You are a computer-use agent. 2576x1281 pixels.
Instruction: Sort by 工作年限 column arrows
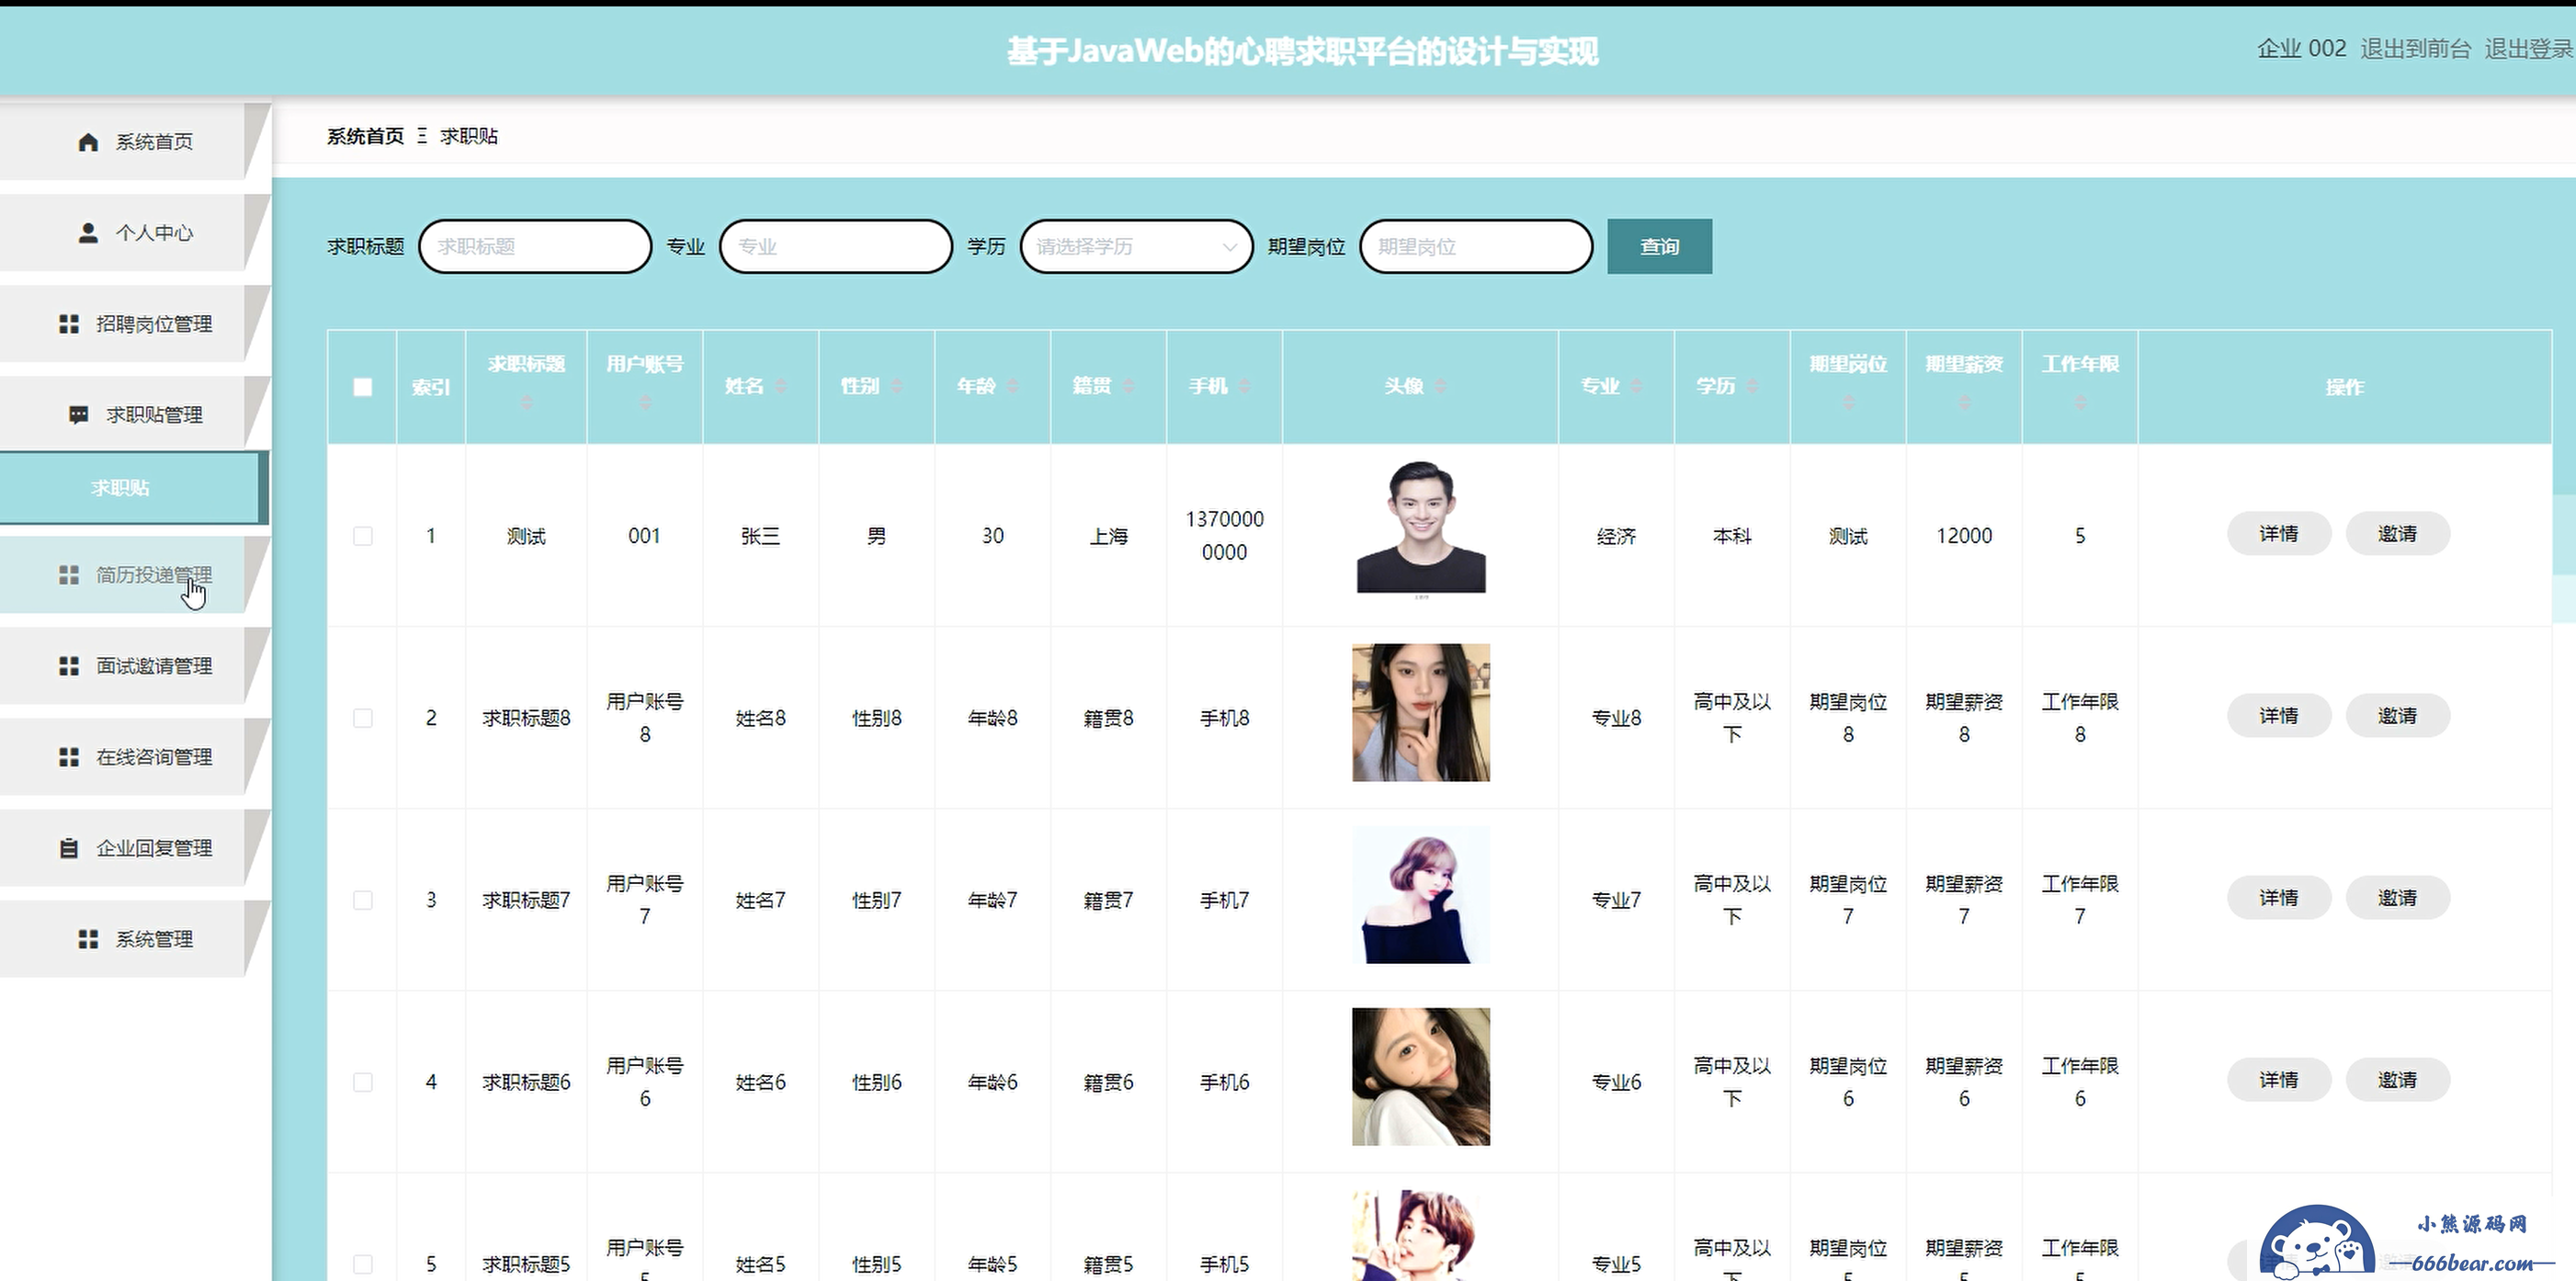2080,402
